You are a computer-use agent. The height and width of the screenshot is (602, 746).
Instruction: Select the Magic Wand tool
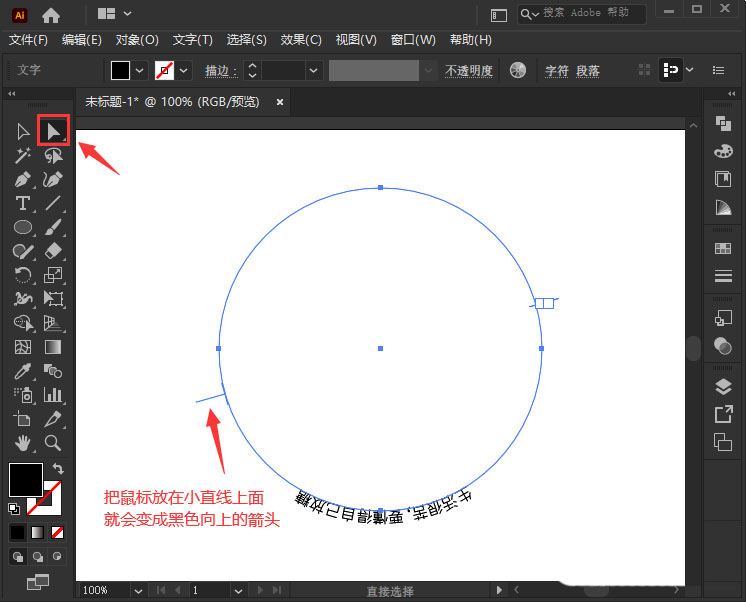pyautogui.click(x=23, y=155)
